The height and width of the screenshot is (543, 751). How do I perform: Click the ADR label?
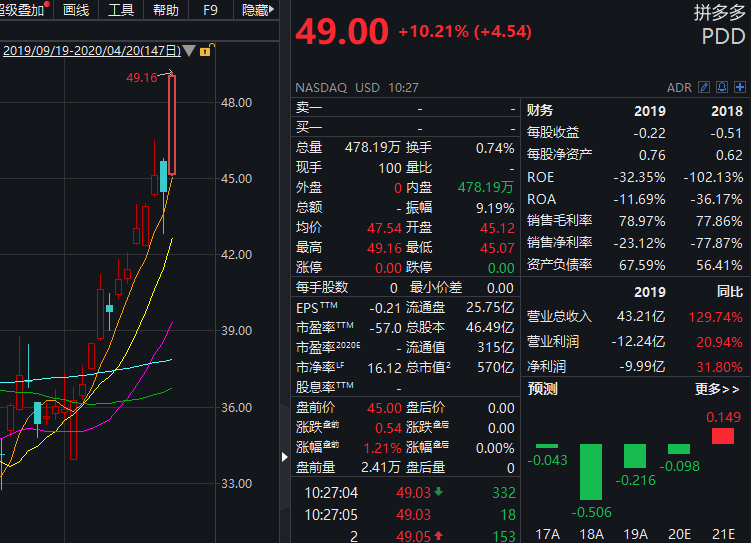pyautogui.click(x=679, y=88)
